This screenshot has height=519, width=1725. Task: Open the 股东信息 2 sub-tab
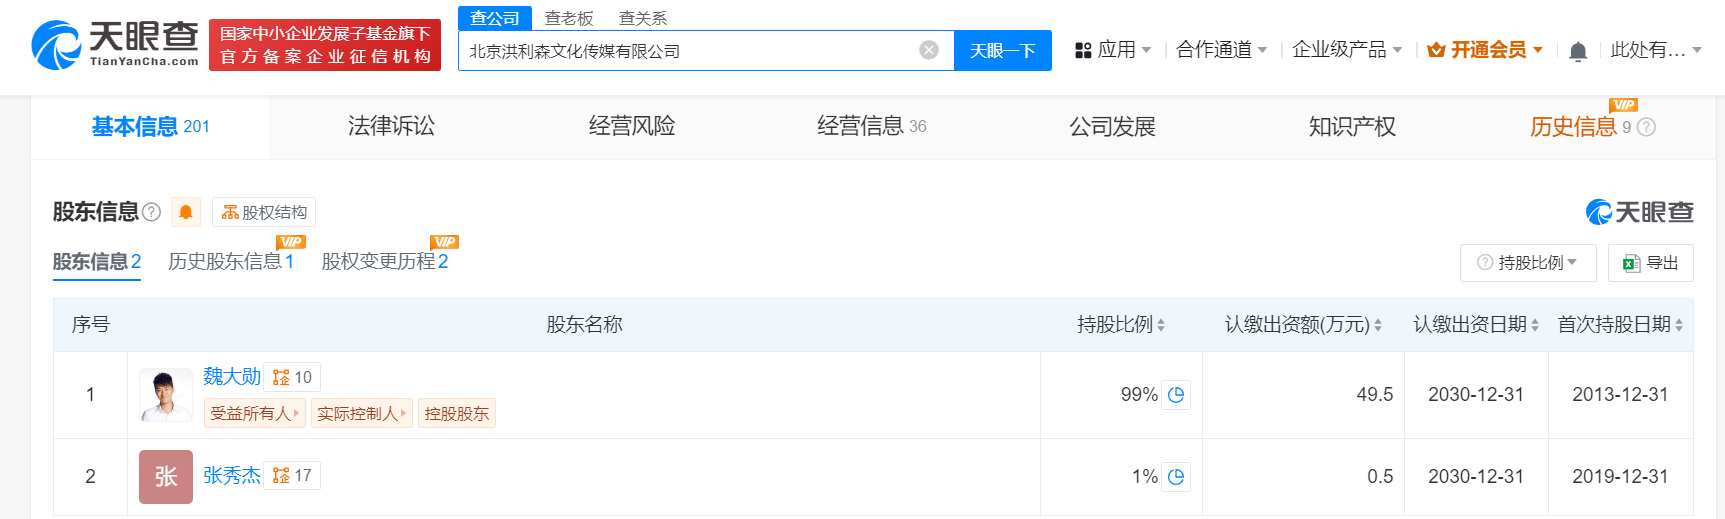[x=97, y=262]
